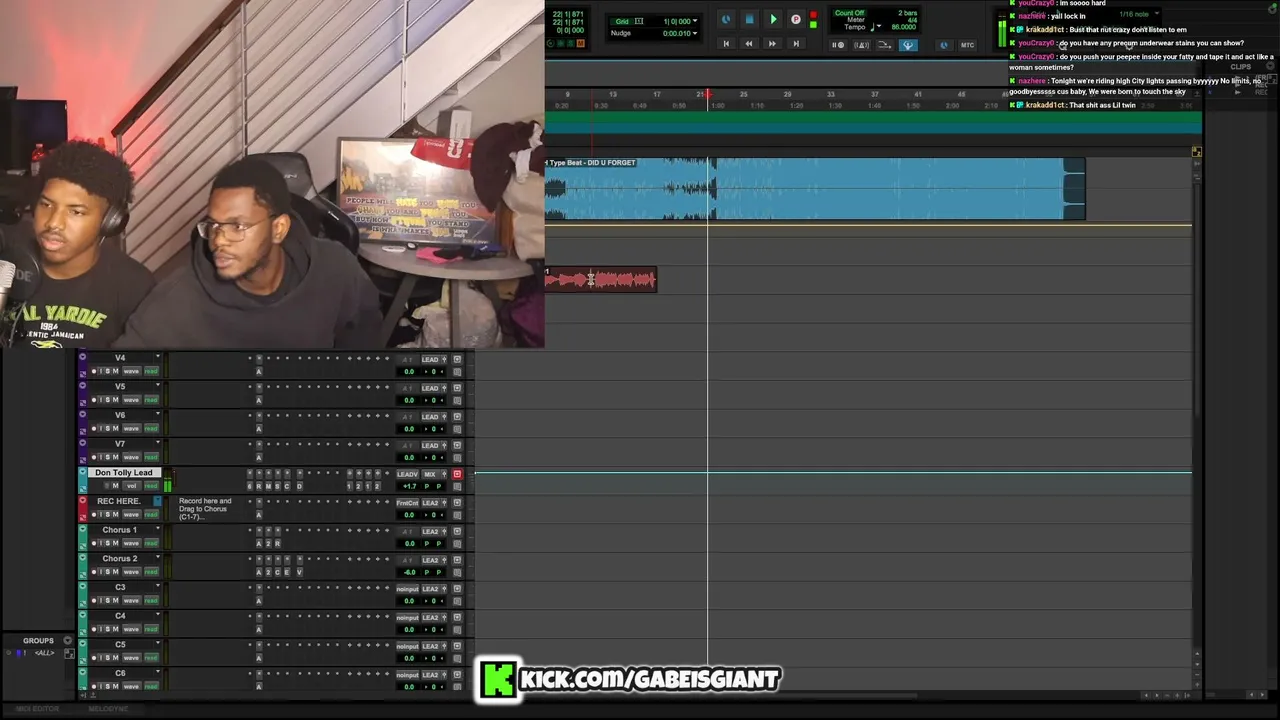This screenshot has width=1280, height=720.
Task: Mute the Don Tolly Lead track
Action: (x=115, y=486)
